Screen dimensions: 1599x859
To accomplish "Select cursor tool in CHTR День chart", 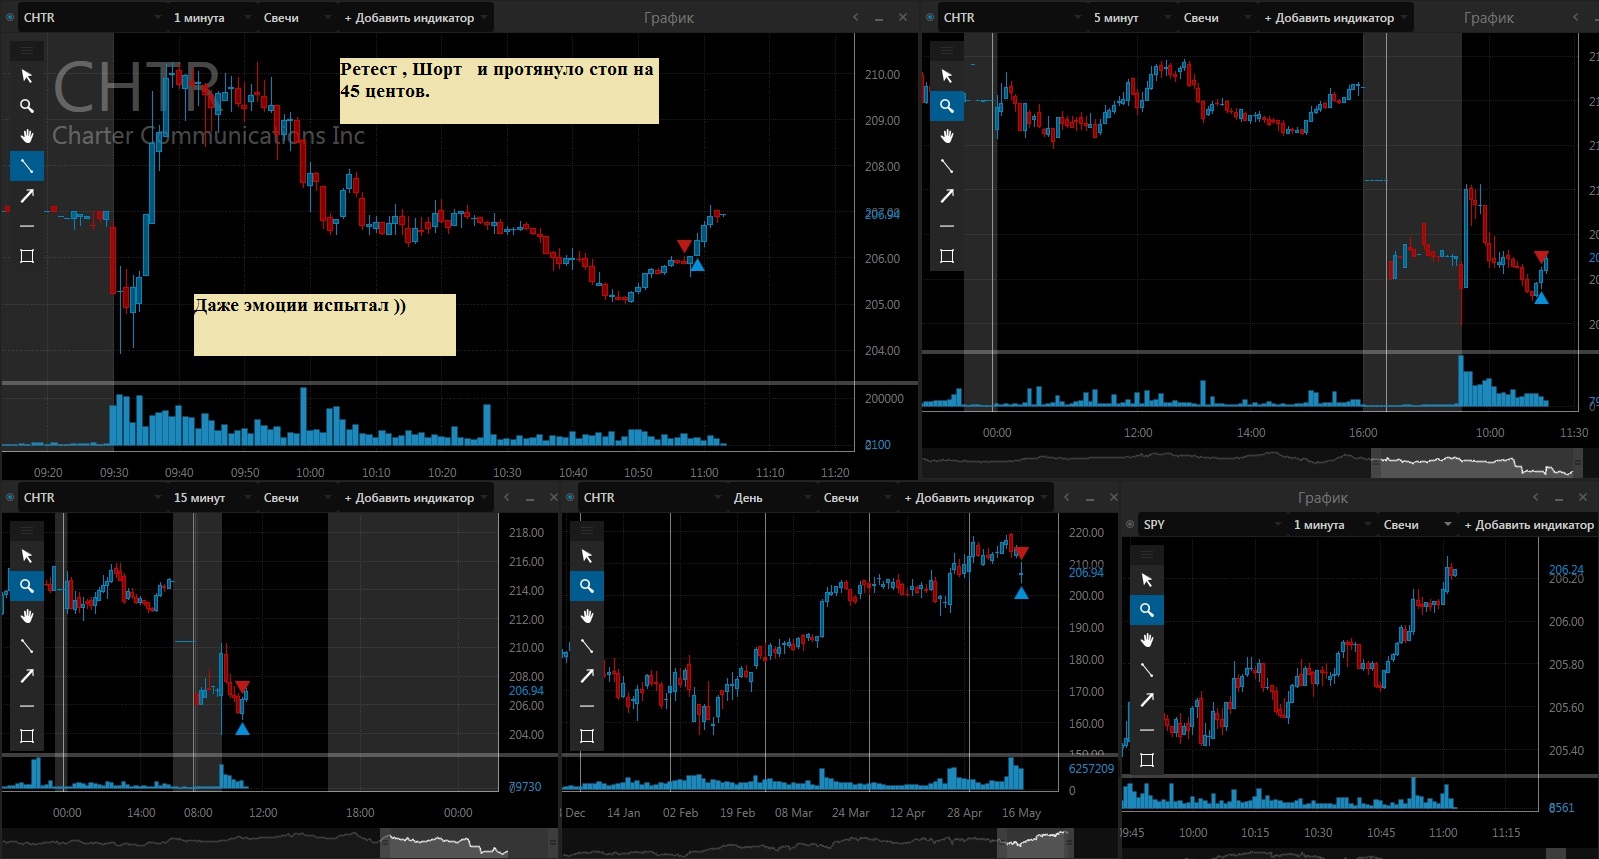I will click(587, 556).
